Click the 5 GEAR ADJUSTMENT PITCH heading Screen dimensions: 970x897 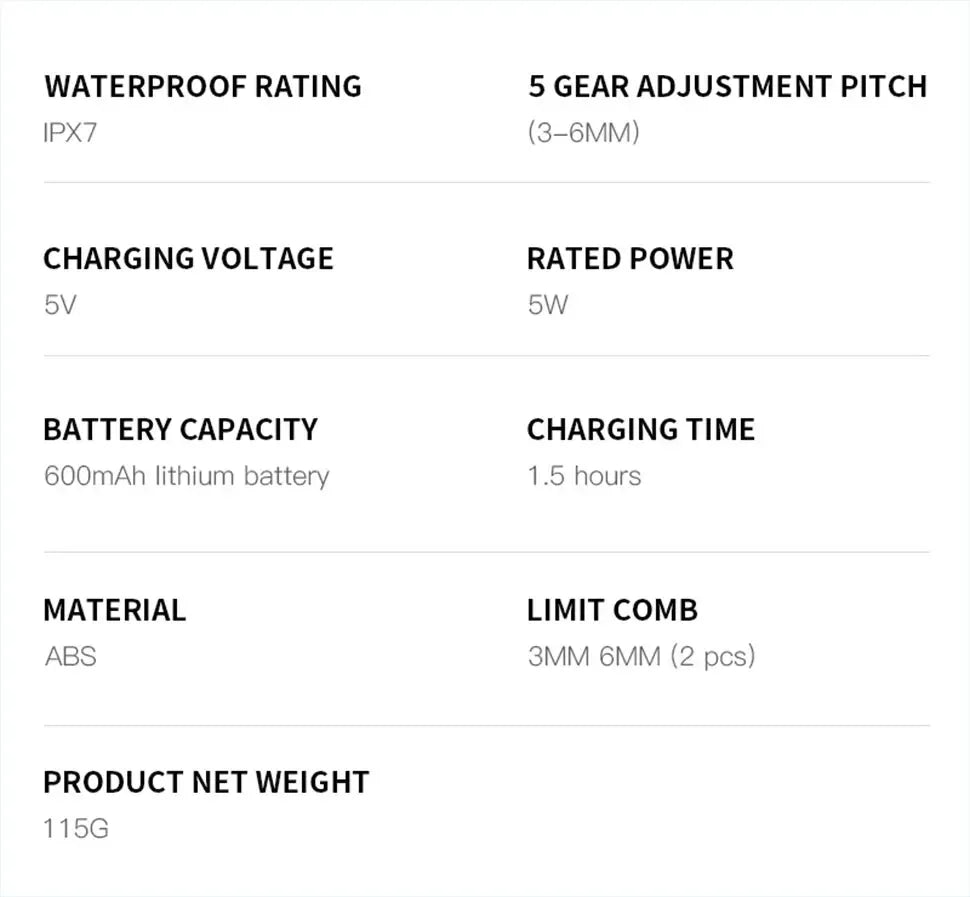point(727,86)
